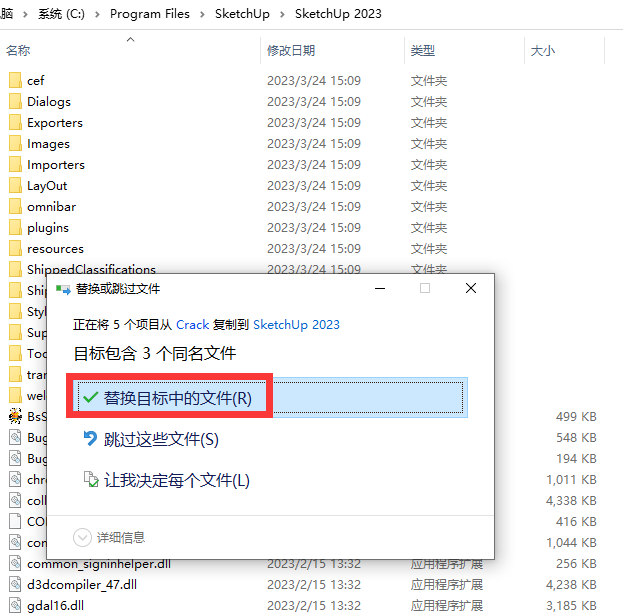This screenshot has height=614, width=623.
Task: Select the file name d3dcompiler_47.dll
Action: click(x=82, y=585)
